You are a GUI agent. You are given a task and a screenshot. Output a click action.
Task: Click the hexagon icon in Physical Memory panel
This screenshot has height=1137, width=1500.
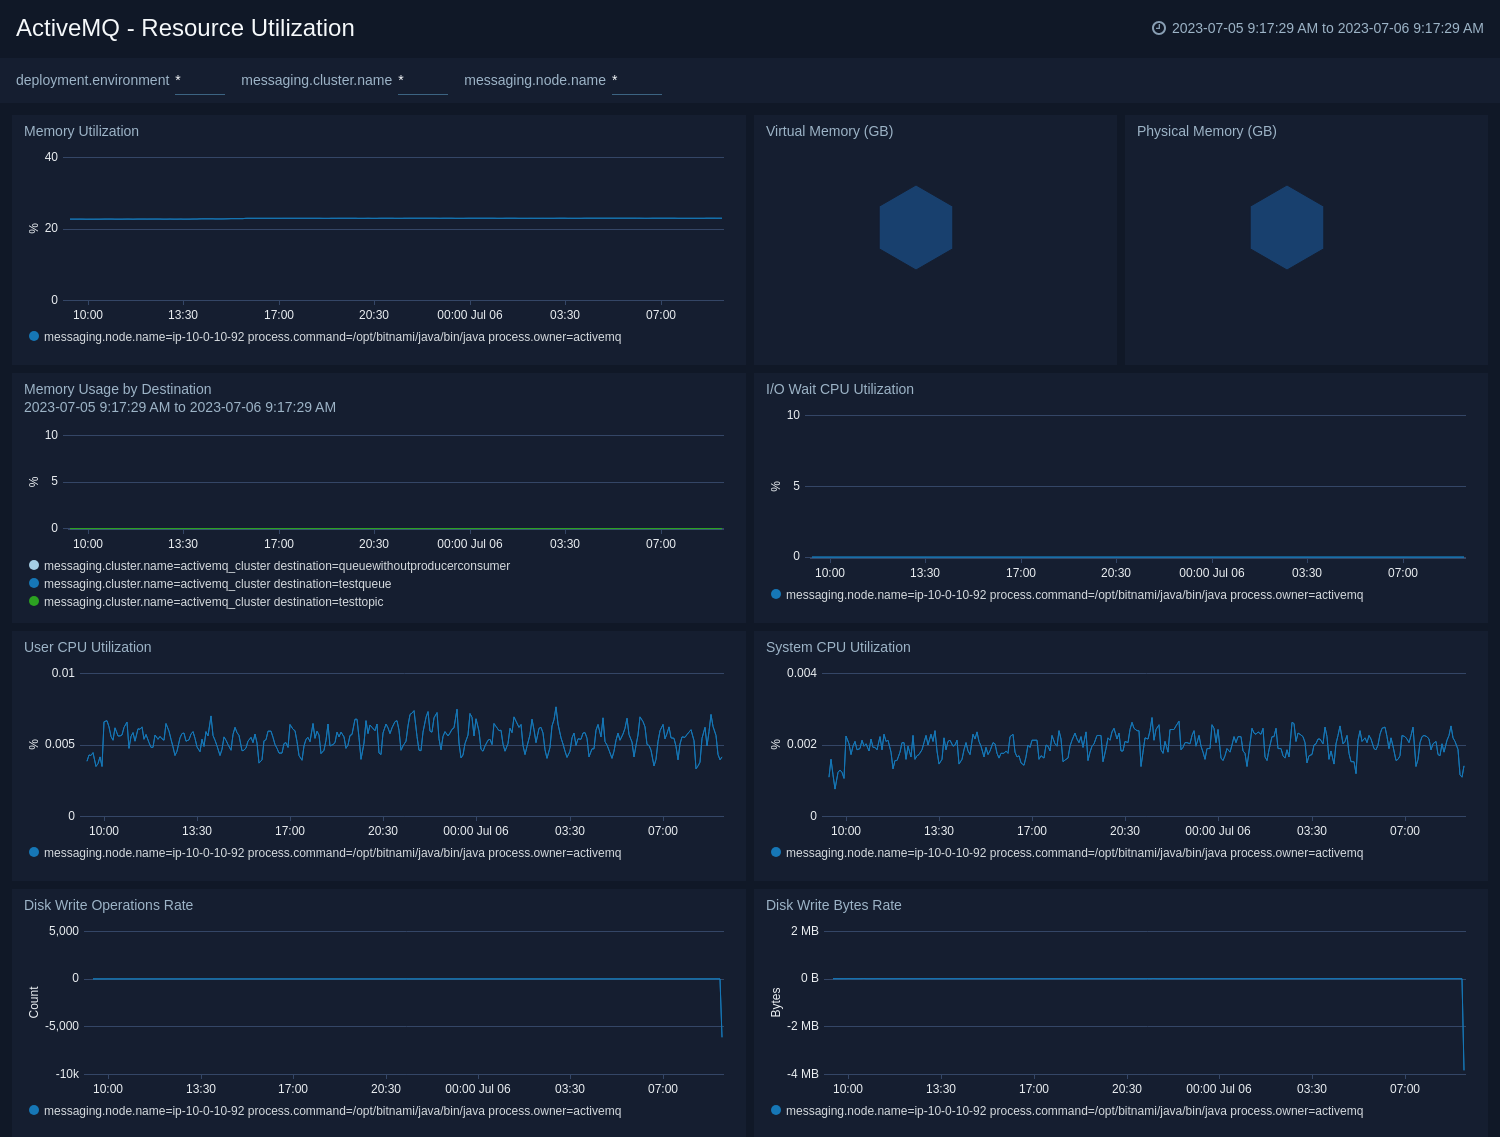coord(1287,228)
